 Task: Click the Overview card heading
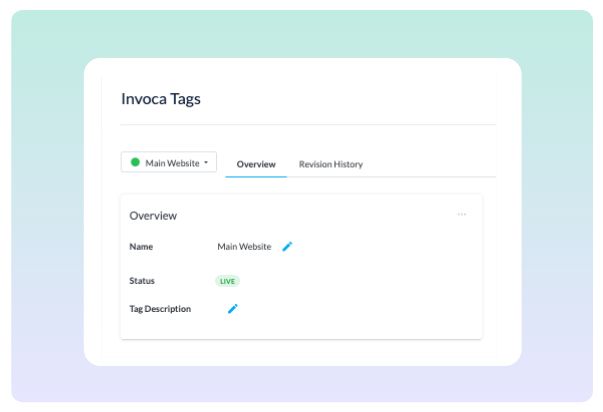point(153,215)
